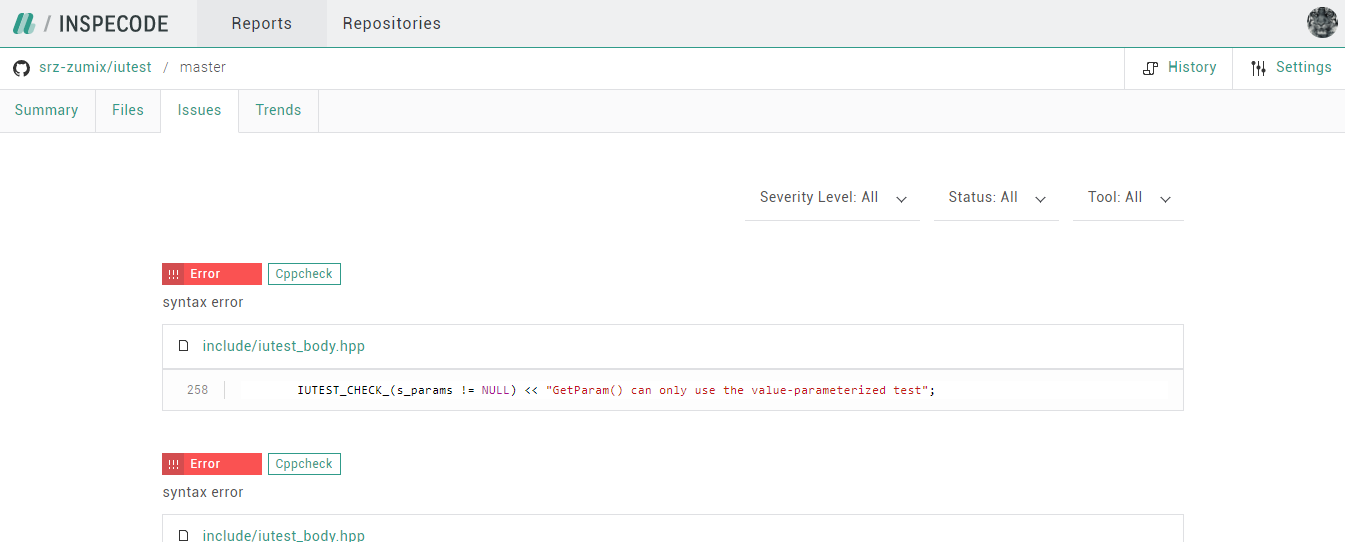Viewport: 1345px width, 542px height.
Task: Switch to the Summary tab
Action: pos(46,111)
